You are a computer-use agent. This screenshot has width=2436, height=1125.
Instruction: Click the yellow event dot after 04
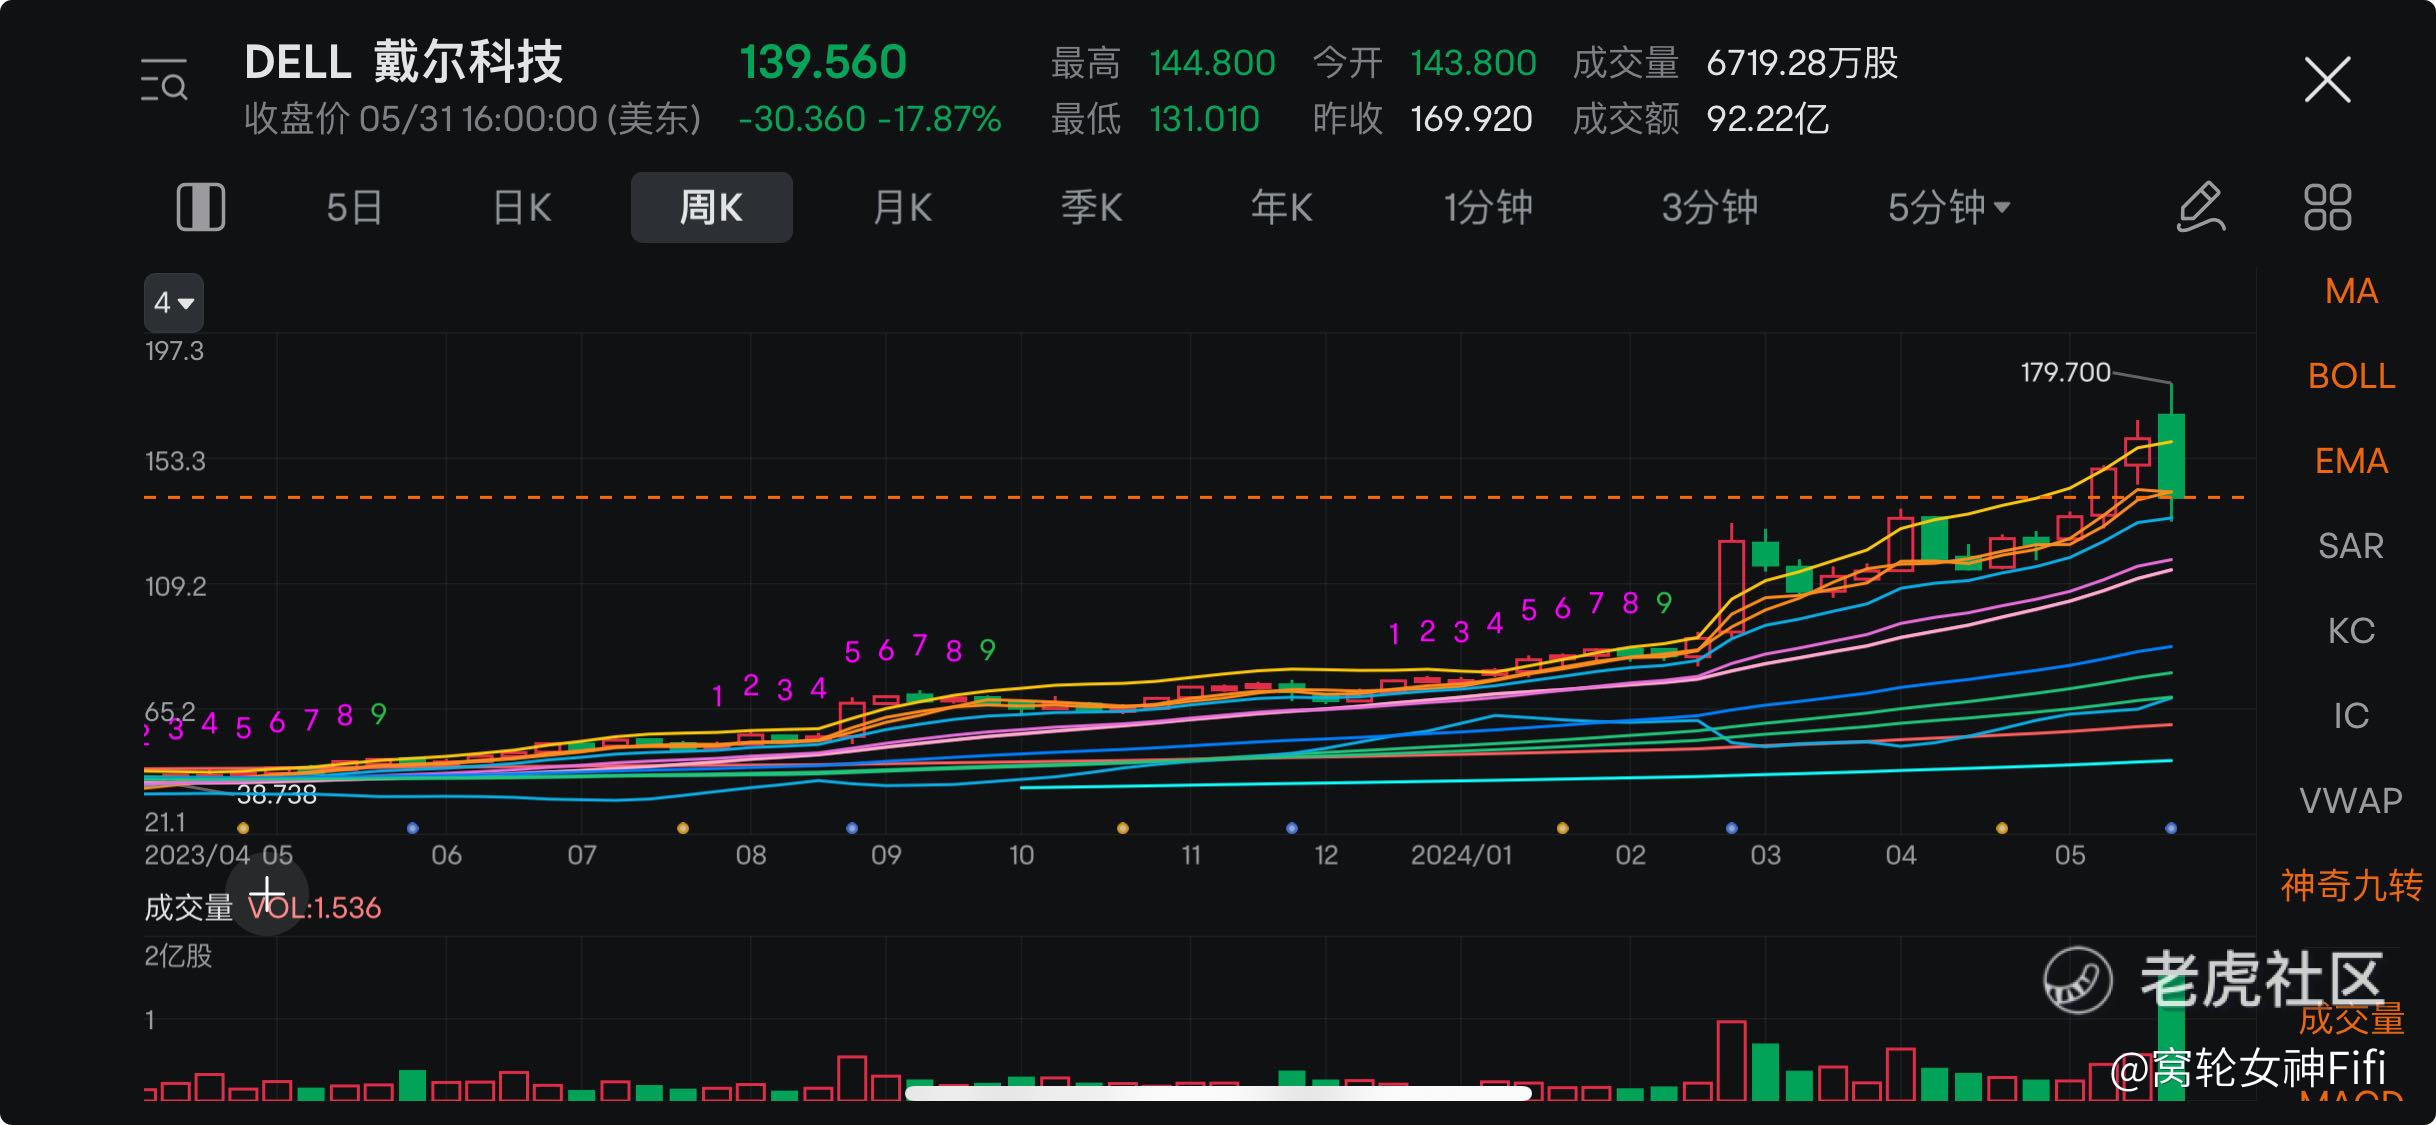pos(2002,828)
